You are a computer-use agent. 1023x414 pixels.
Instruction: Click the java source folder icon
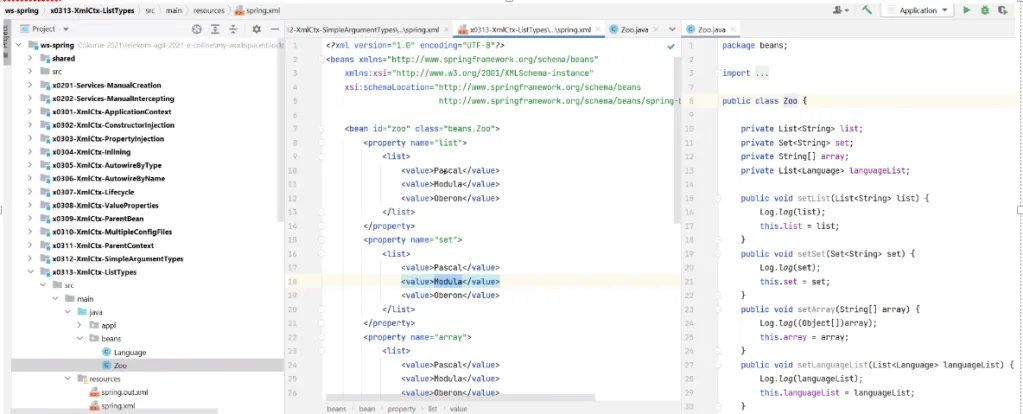click(x=82, y=312)
